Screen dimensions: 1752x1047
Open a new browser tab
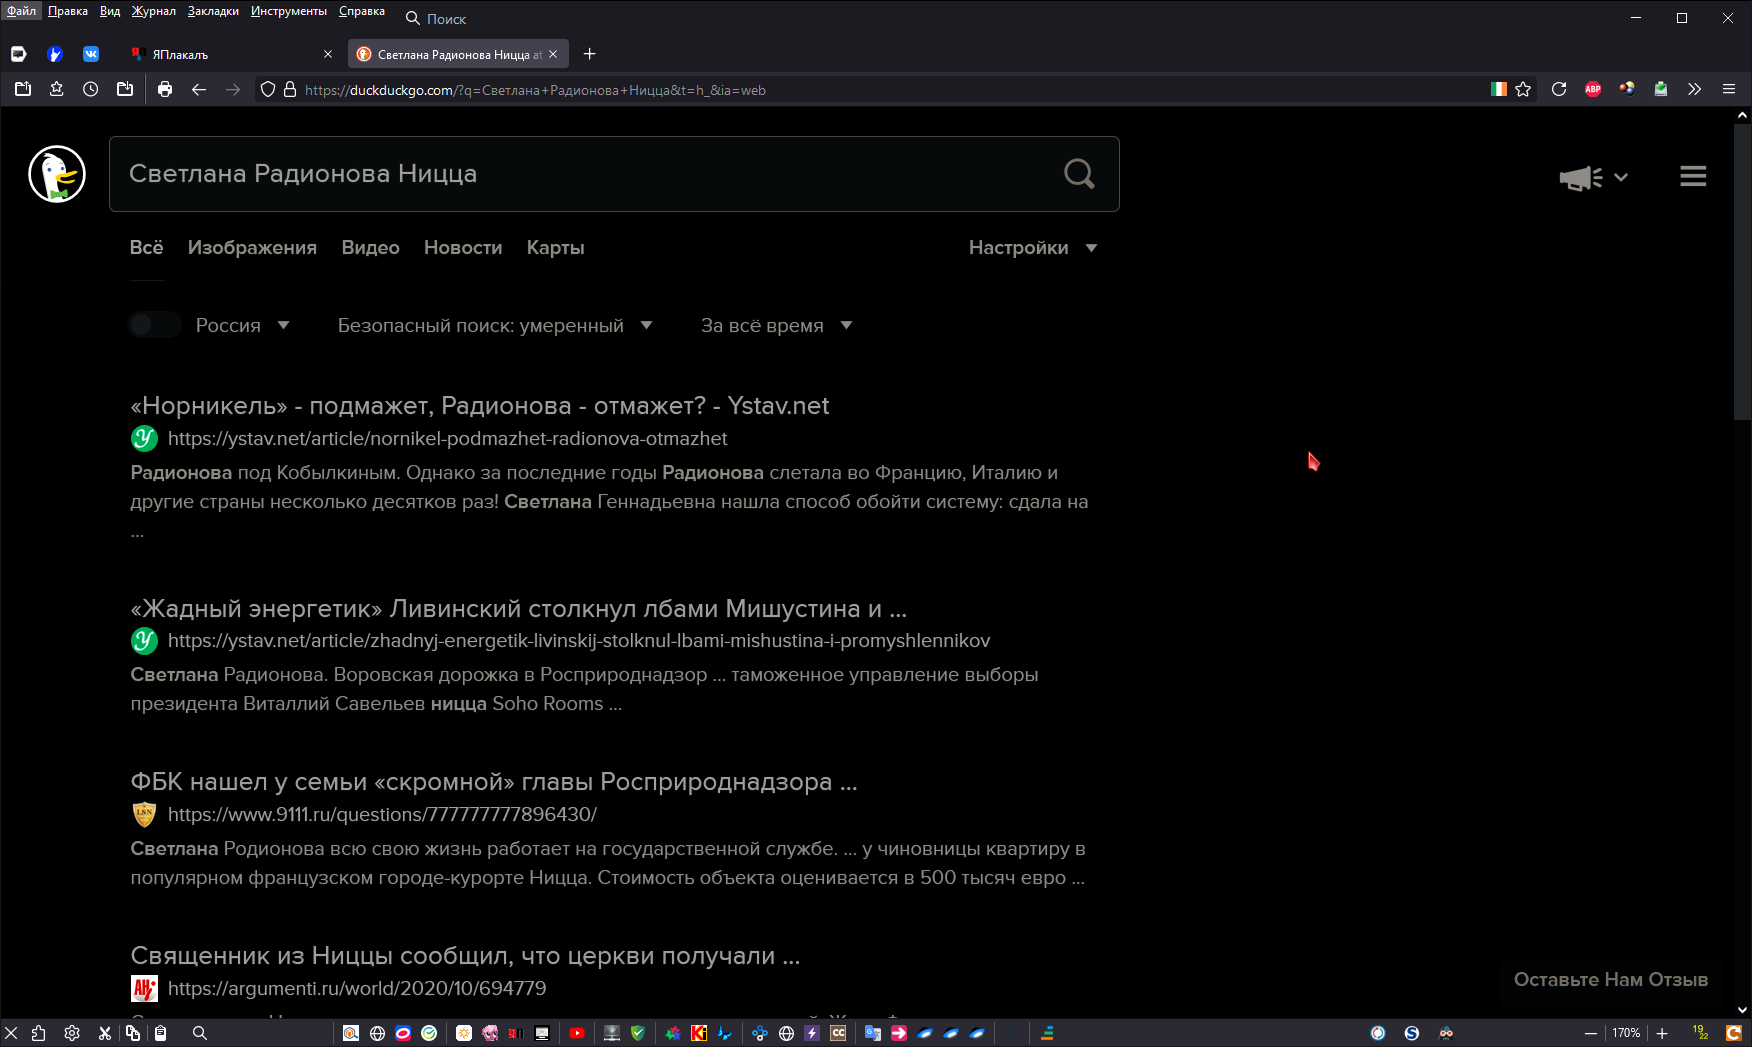(589, 54)
